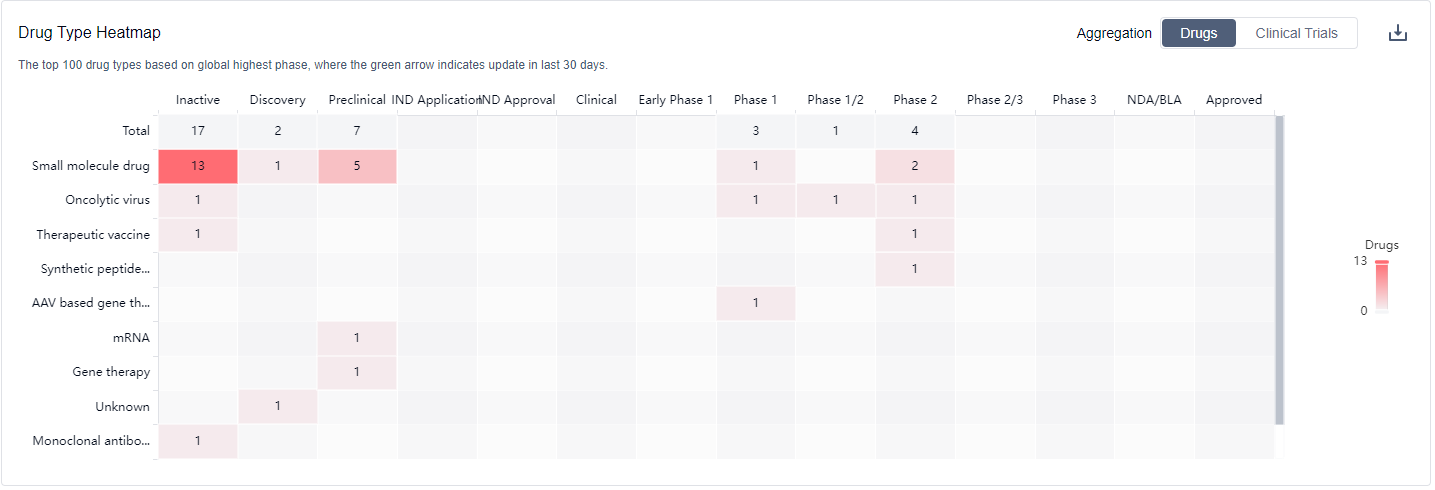1435x490 pixels.
Task: Click the Oncolytic virus row label
Action: (107, 200)
